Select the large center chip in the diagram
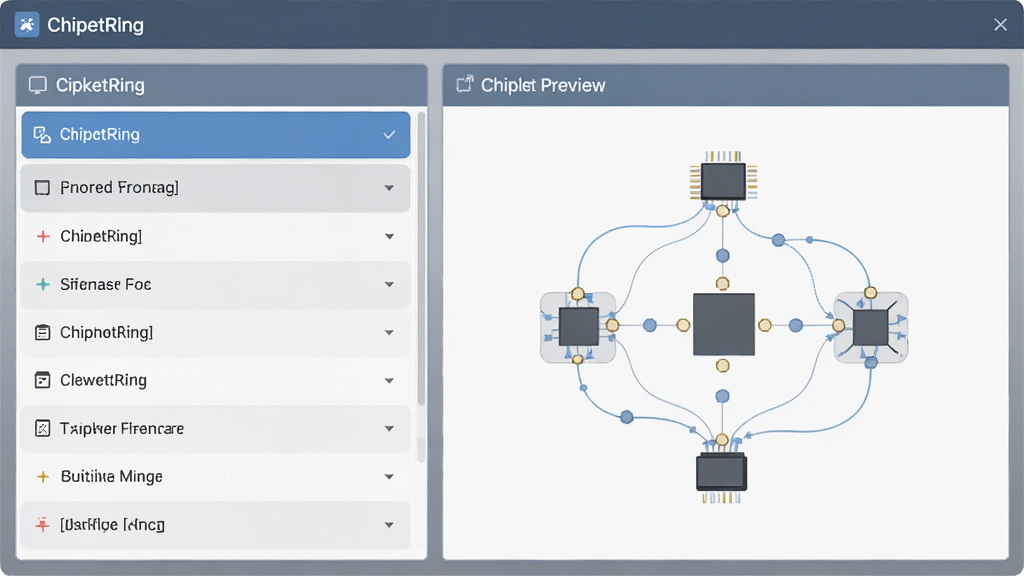The width and height of the screenshot is (1024, 576). (x=724, y=325)
